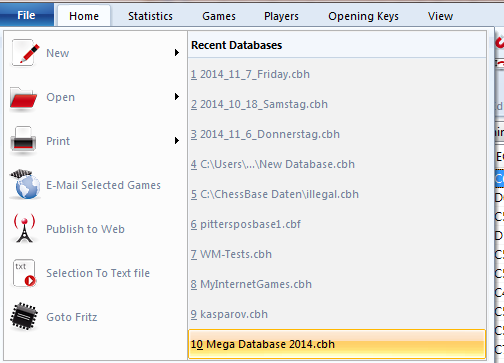Choose the Open menu entry label

point(60,97)
